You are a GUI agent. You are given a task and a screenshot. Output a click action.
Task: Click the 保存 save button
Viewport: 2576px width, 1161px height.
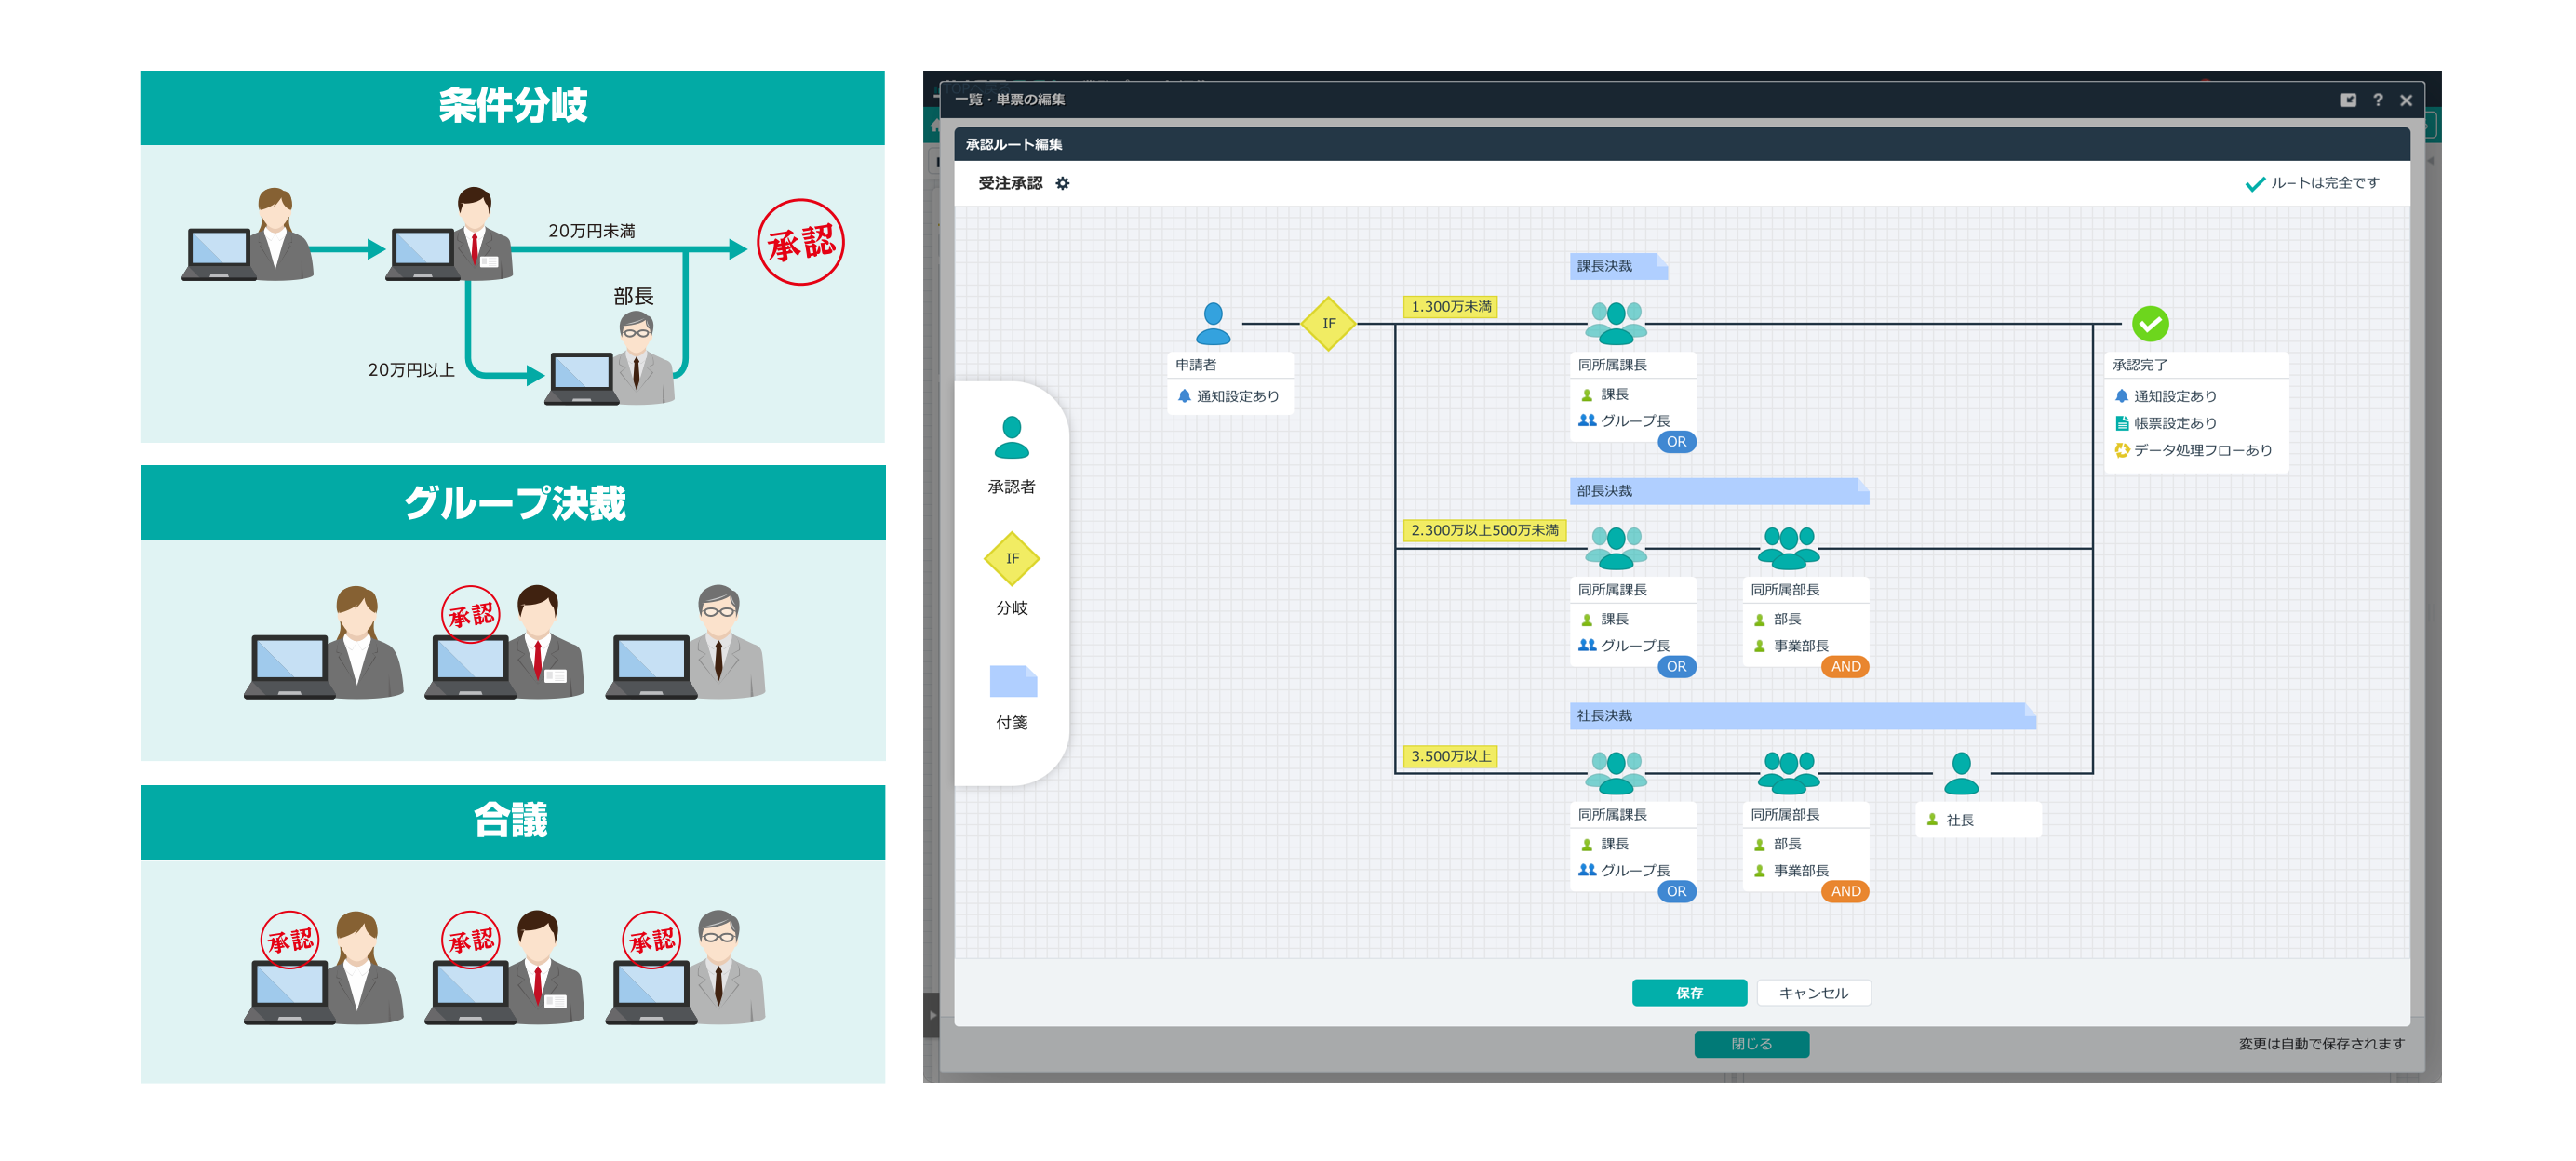click(x=1689, y=993)
